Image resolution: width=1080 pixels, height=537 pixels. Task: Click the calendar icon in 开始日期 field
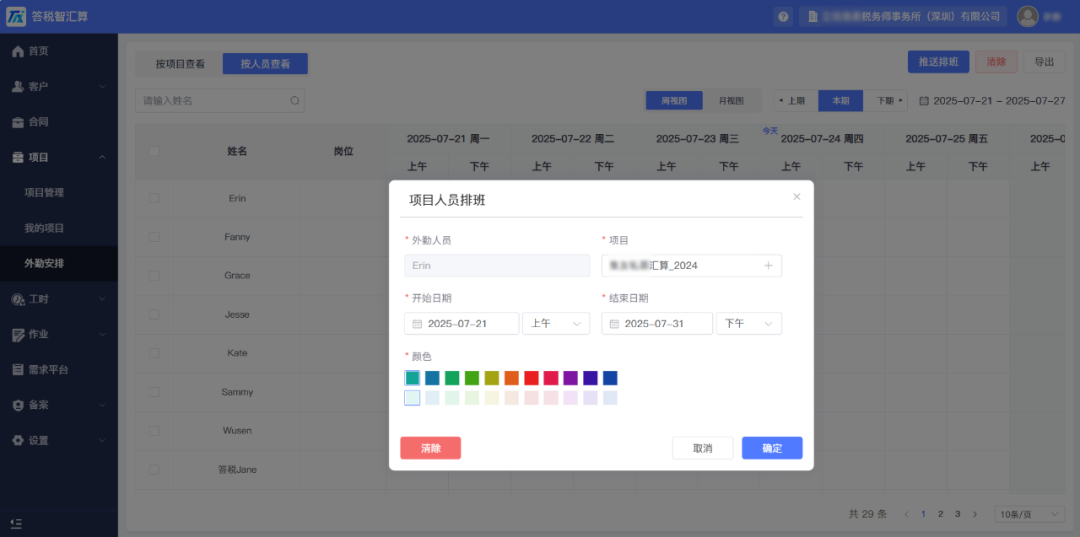pos(417,324)
